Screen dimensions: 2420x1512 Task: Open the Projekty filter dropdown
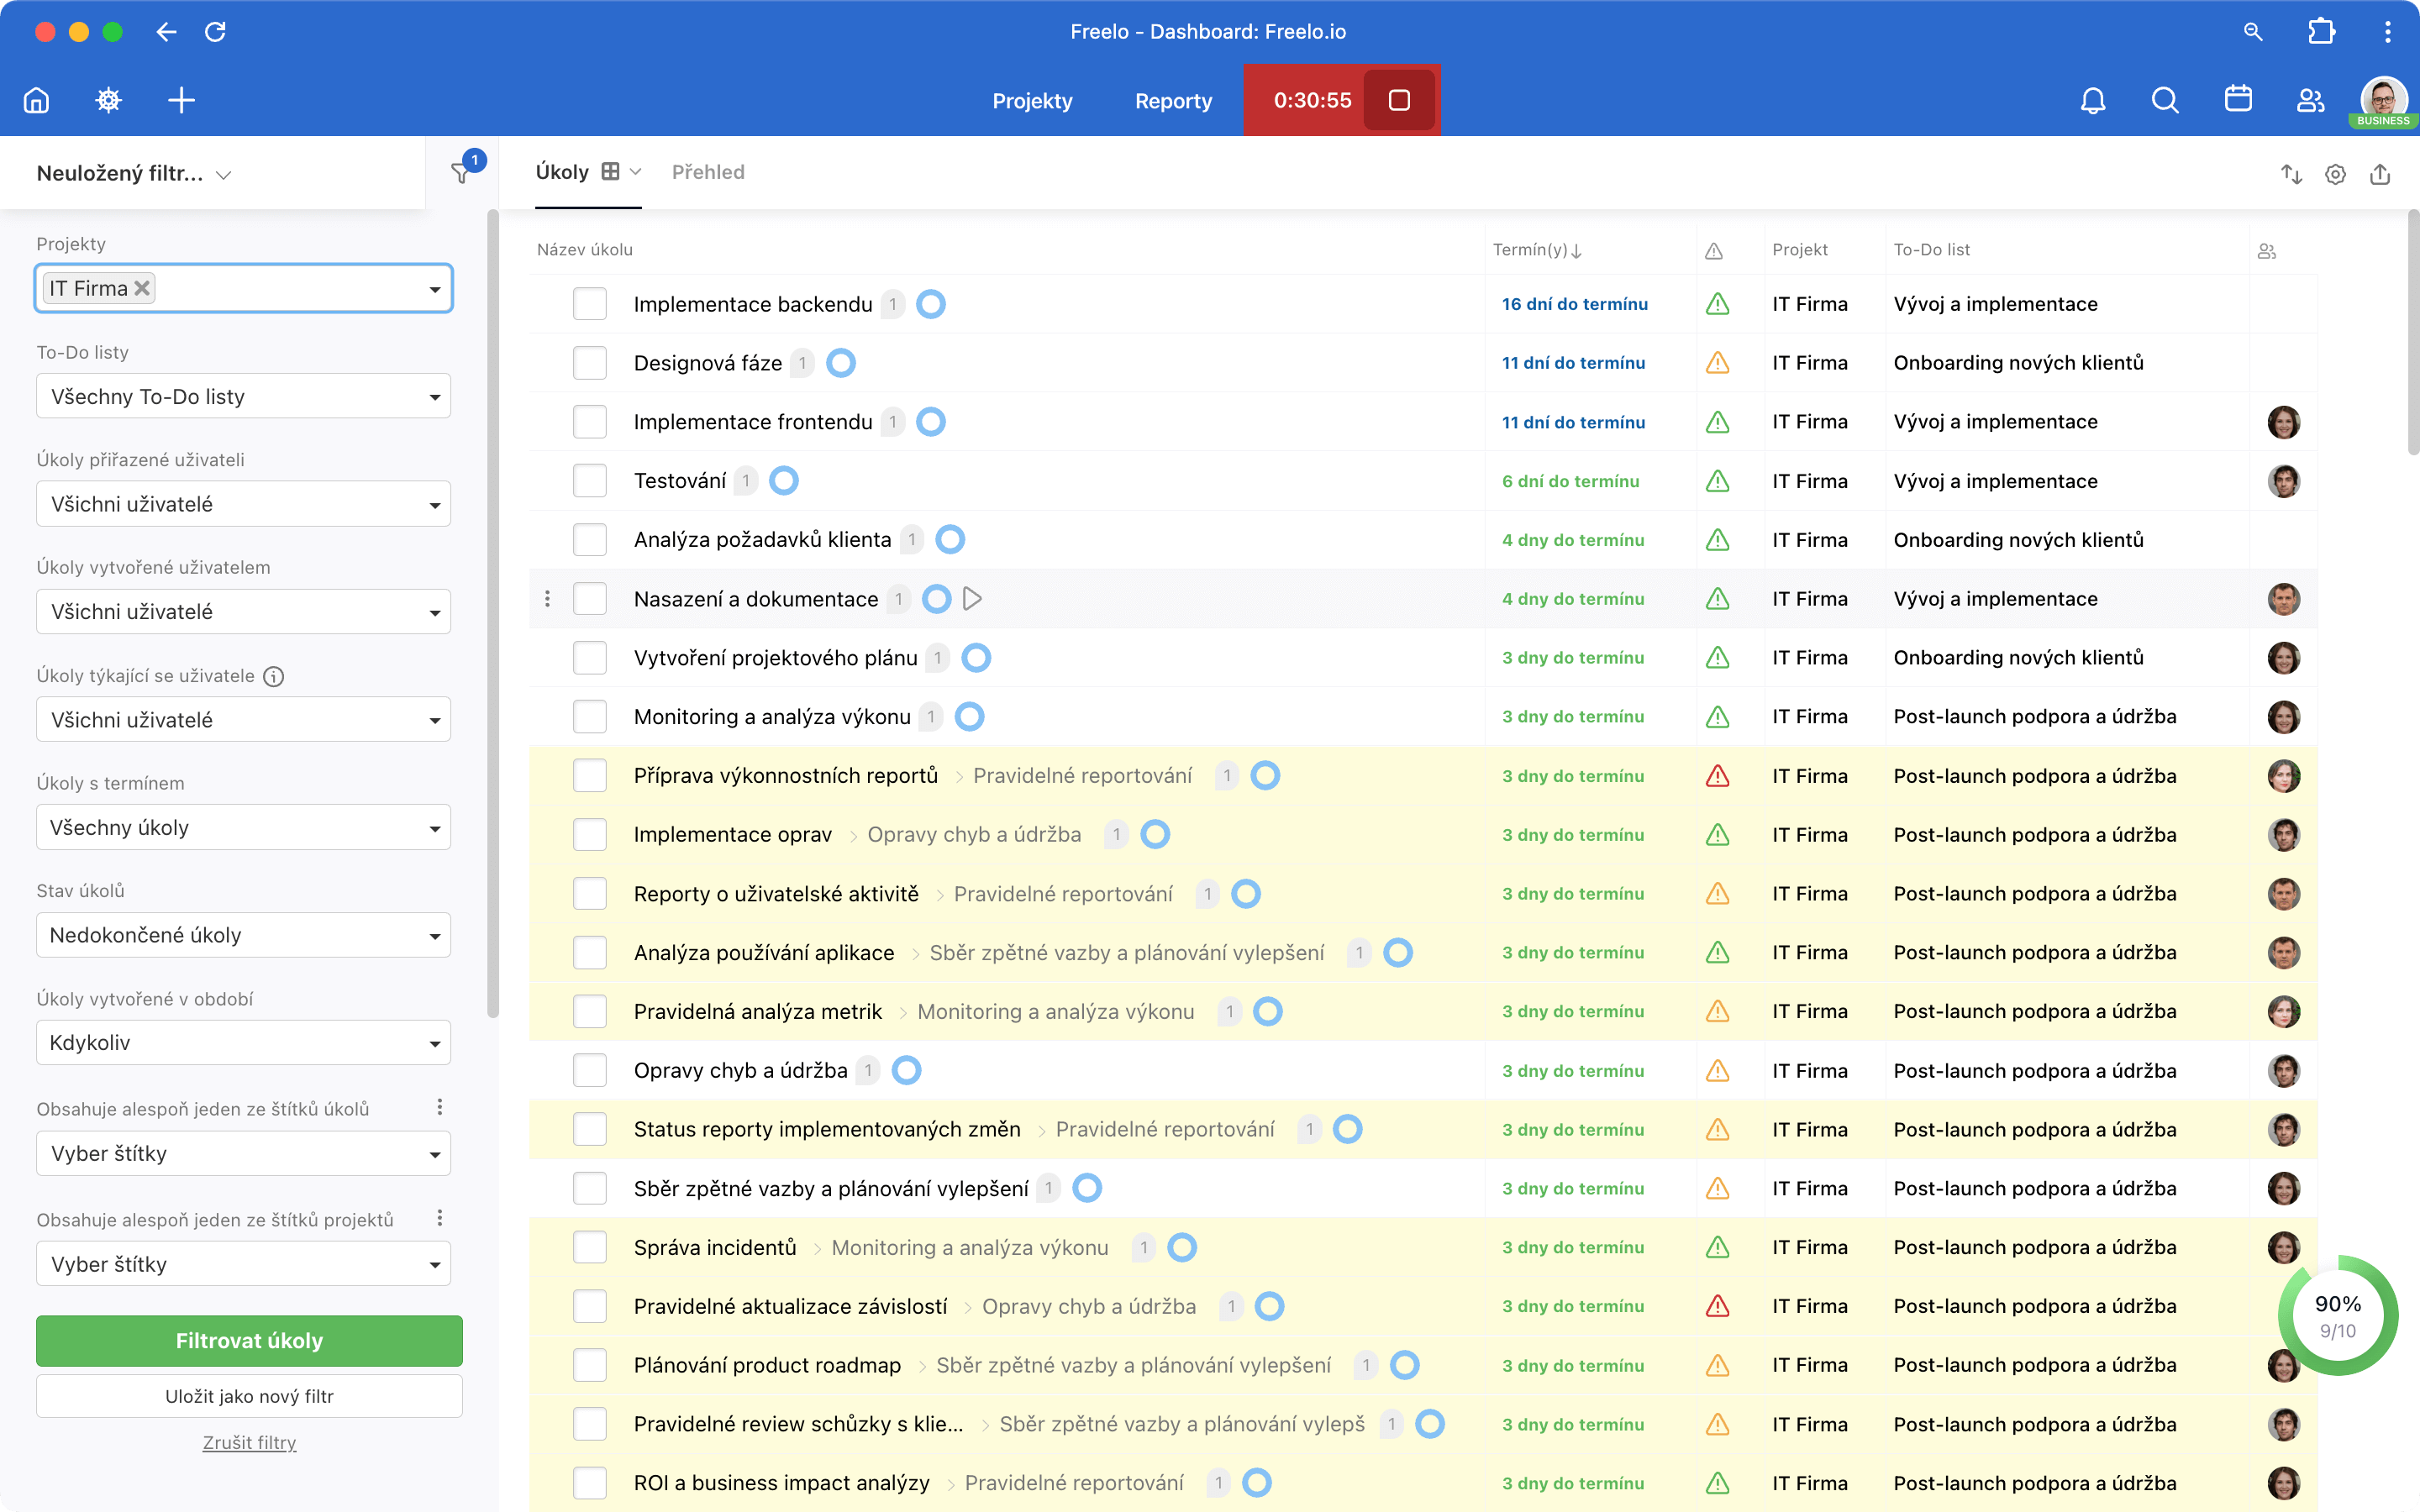pyautogui.click(x=244, y=288)
